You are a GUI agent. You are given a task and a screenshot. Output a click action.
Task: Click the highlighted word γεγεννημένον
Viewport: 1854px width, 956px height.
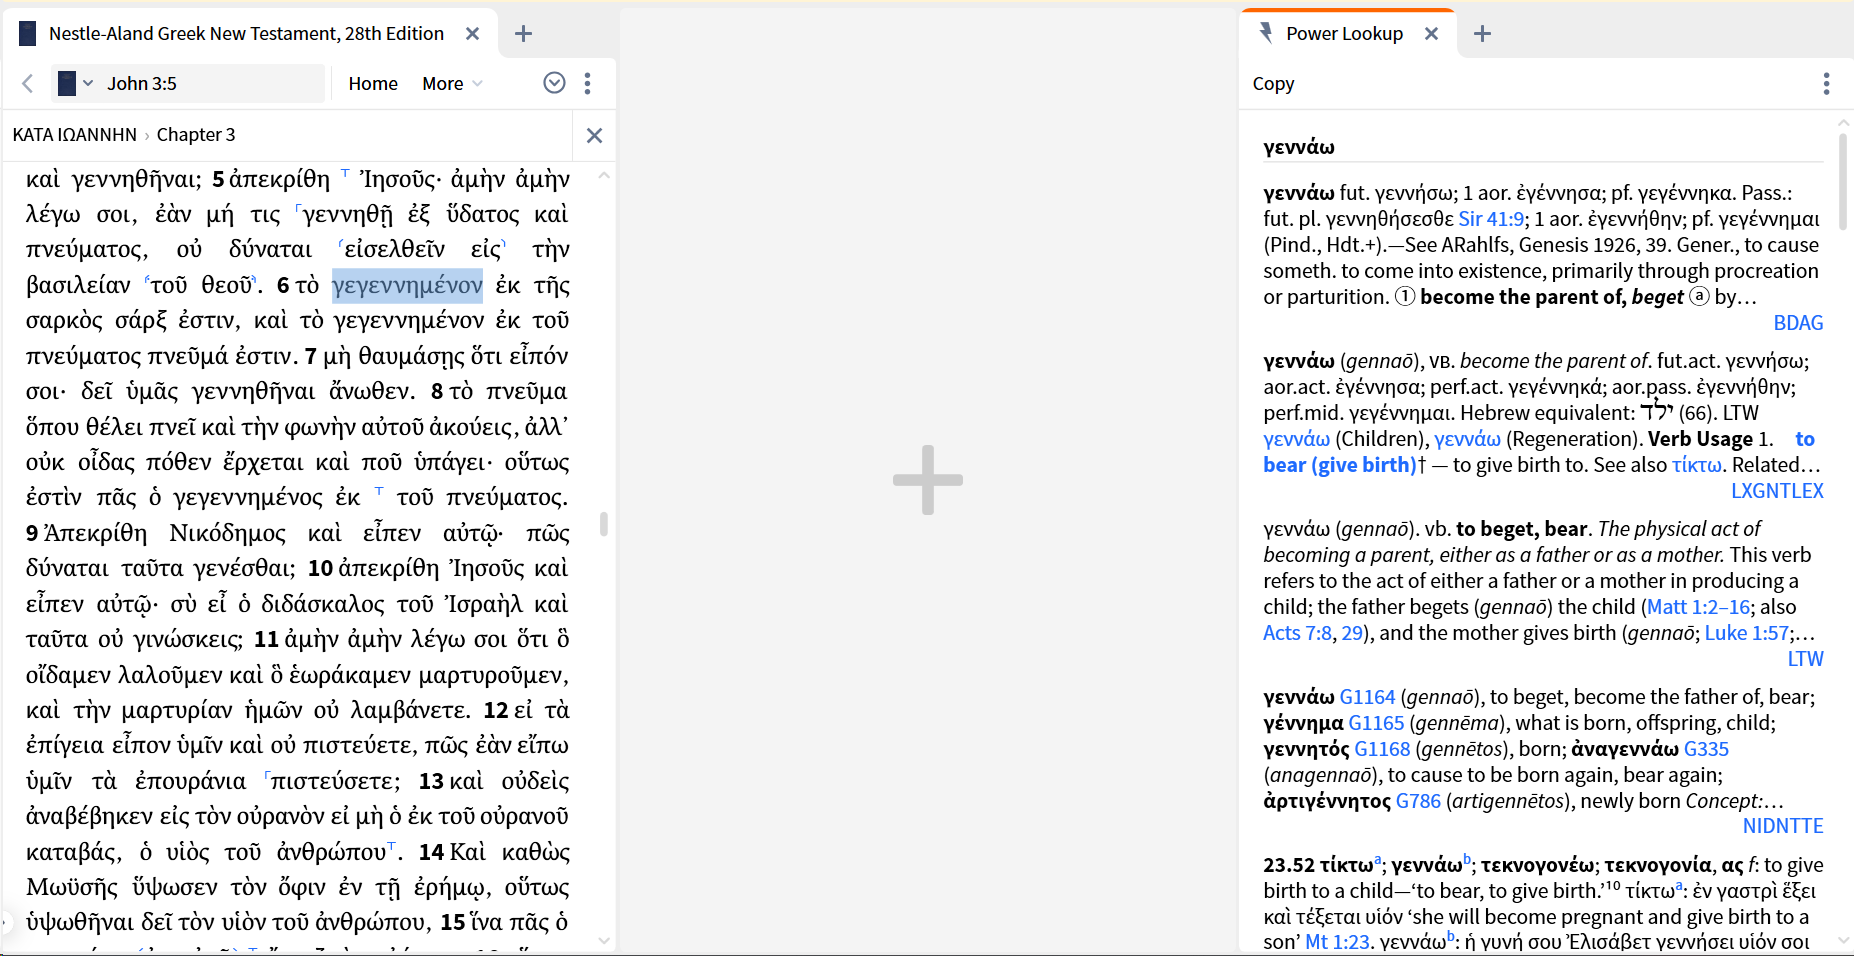tap(407, 285)
